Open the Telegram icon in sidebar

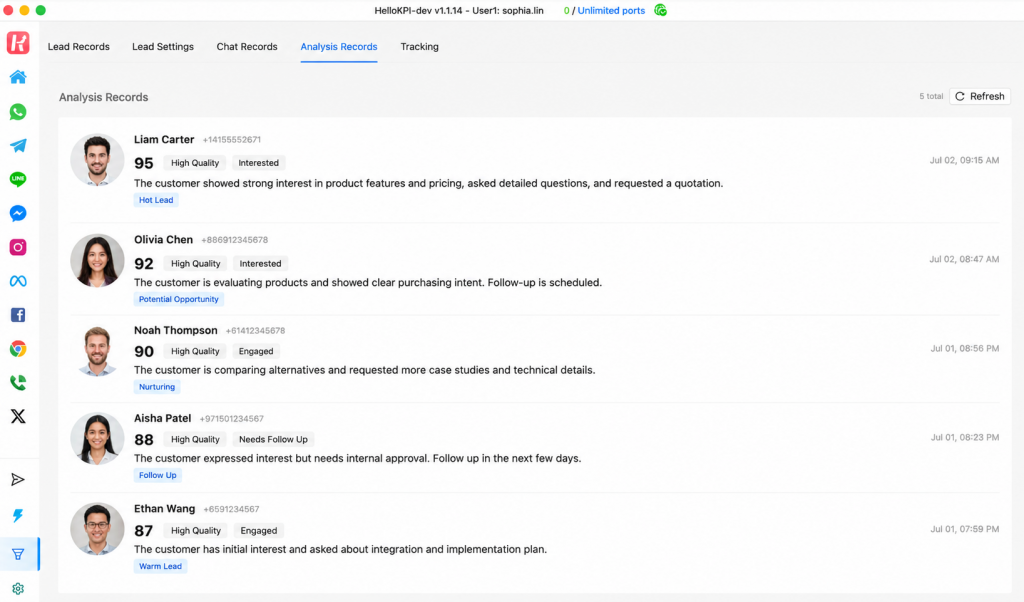point(18,146)
